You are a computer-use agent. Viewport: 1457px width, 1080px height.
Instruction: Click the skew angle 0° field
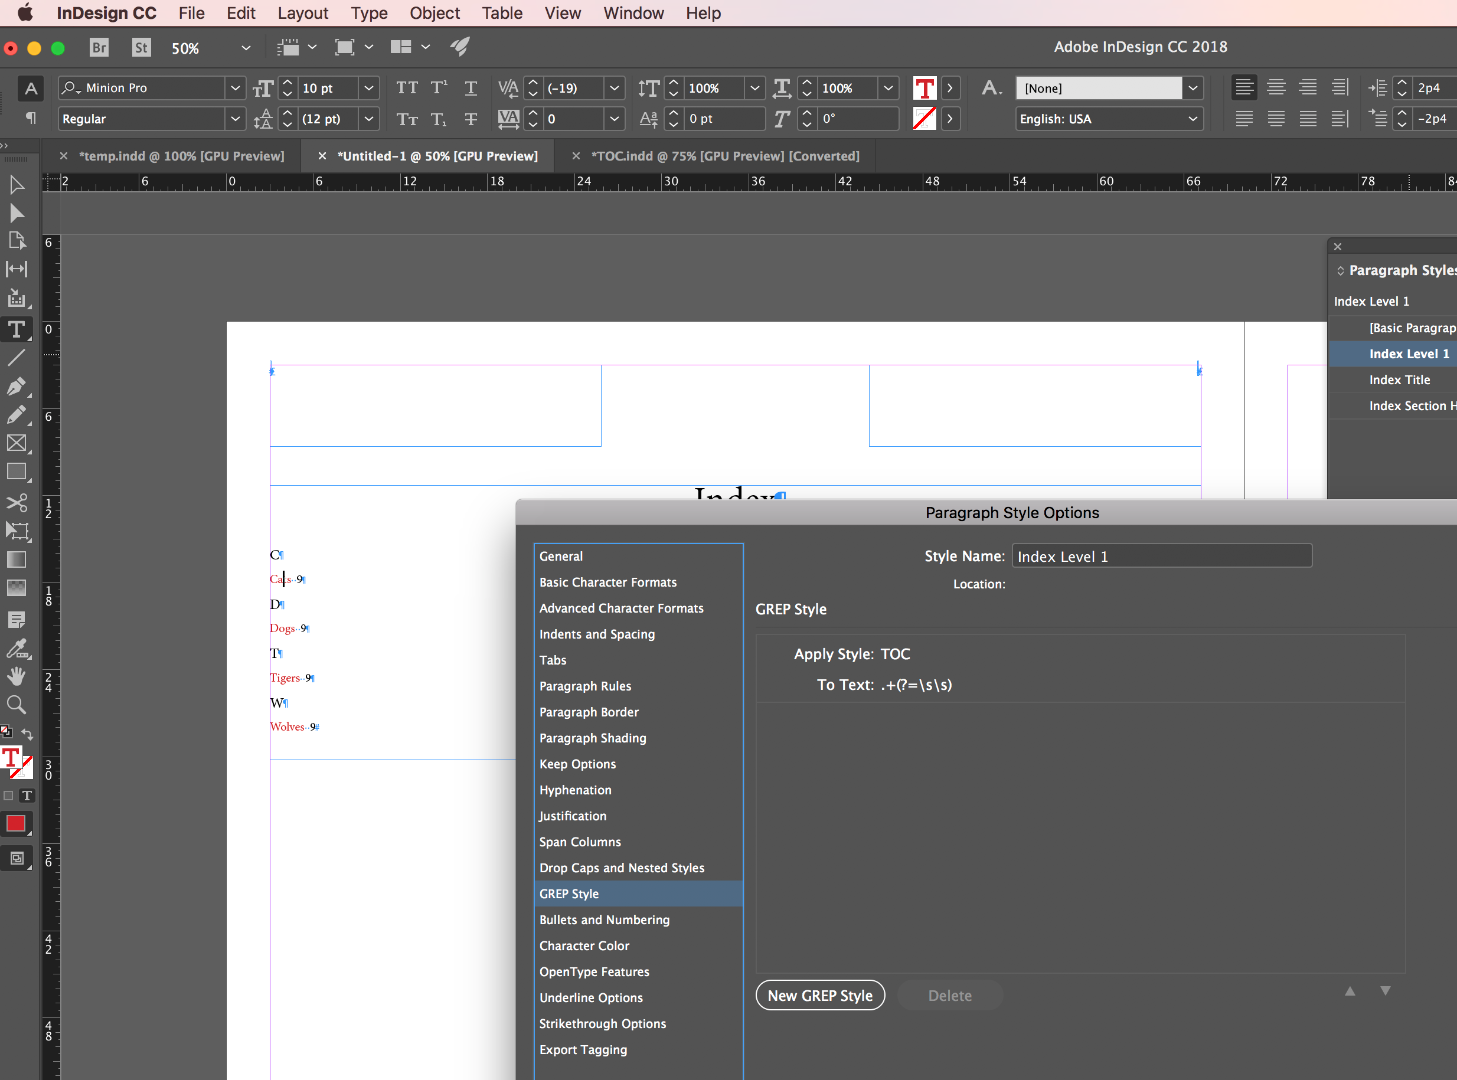click(x=858, y=119)
